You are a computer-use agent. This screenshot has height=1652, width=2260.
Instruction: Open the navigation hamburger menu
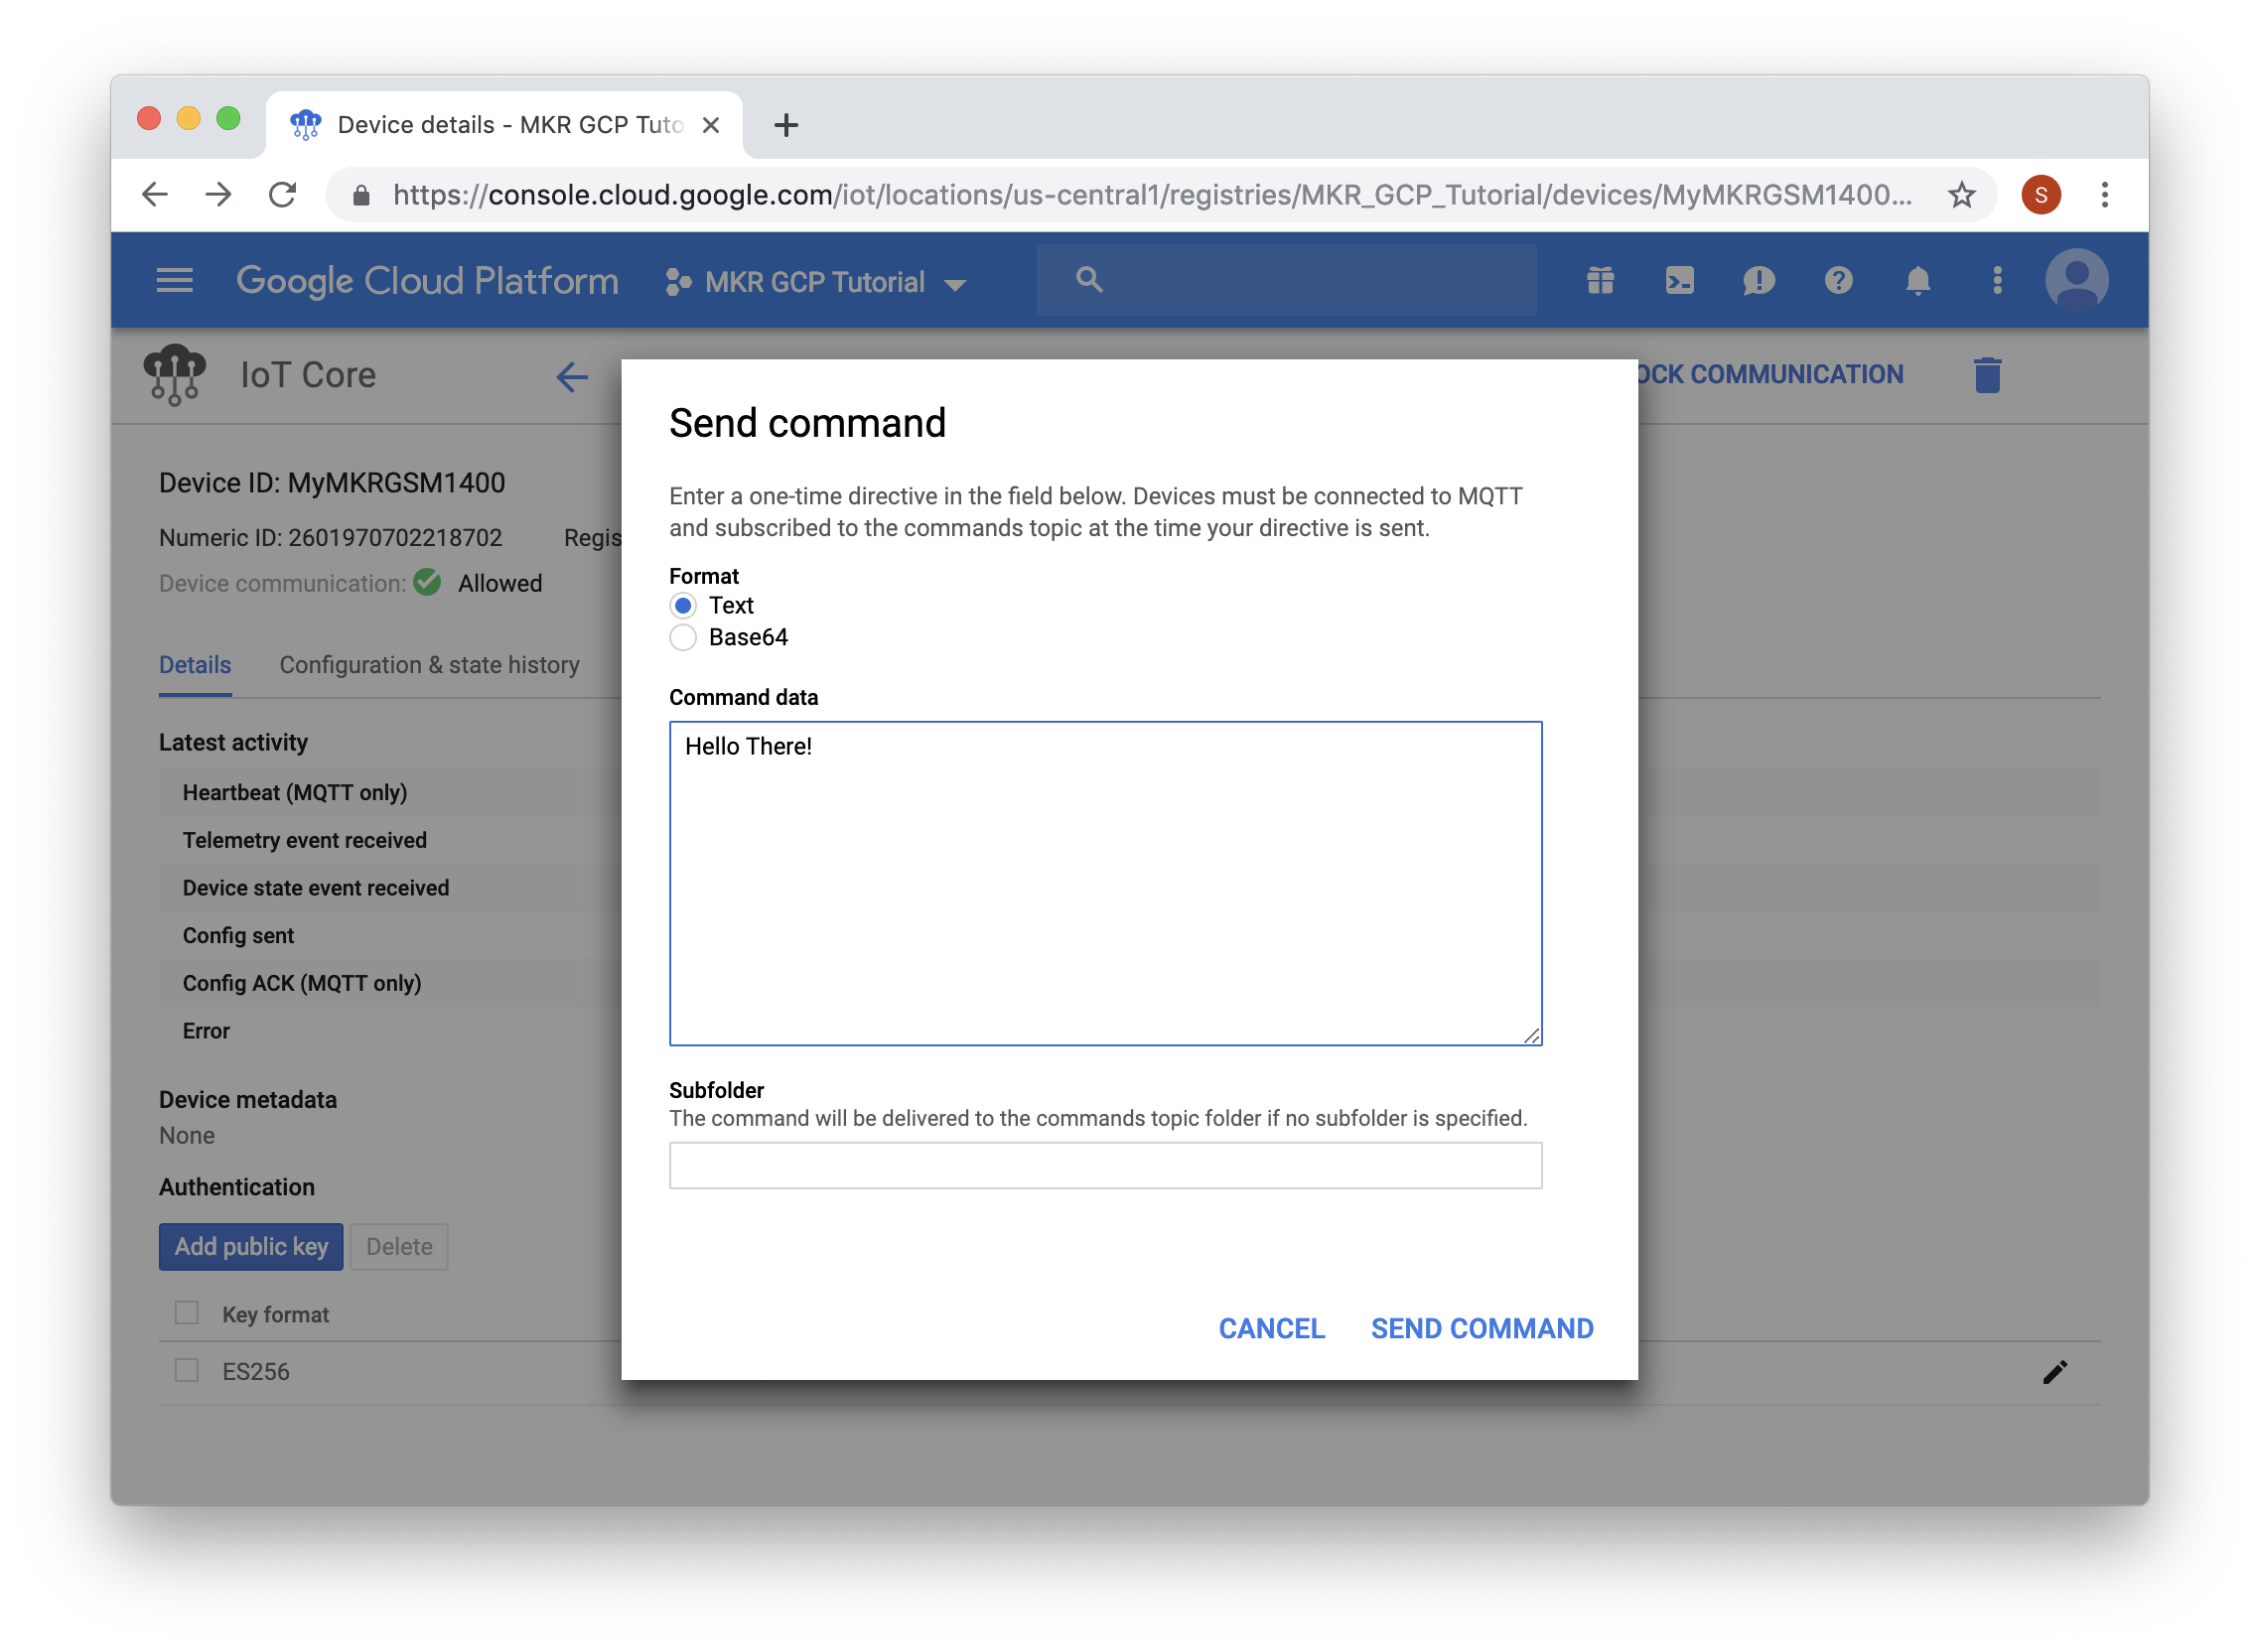pyautogui.click(x=174, y=280)
